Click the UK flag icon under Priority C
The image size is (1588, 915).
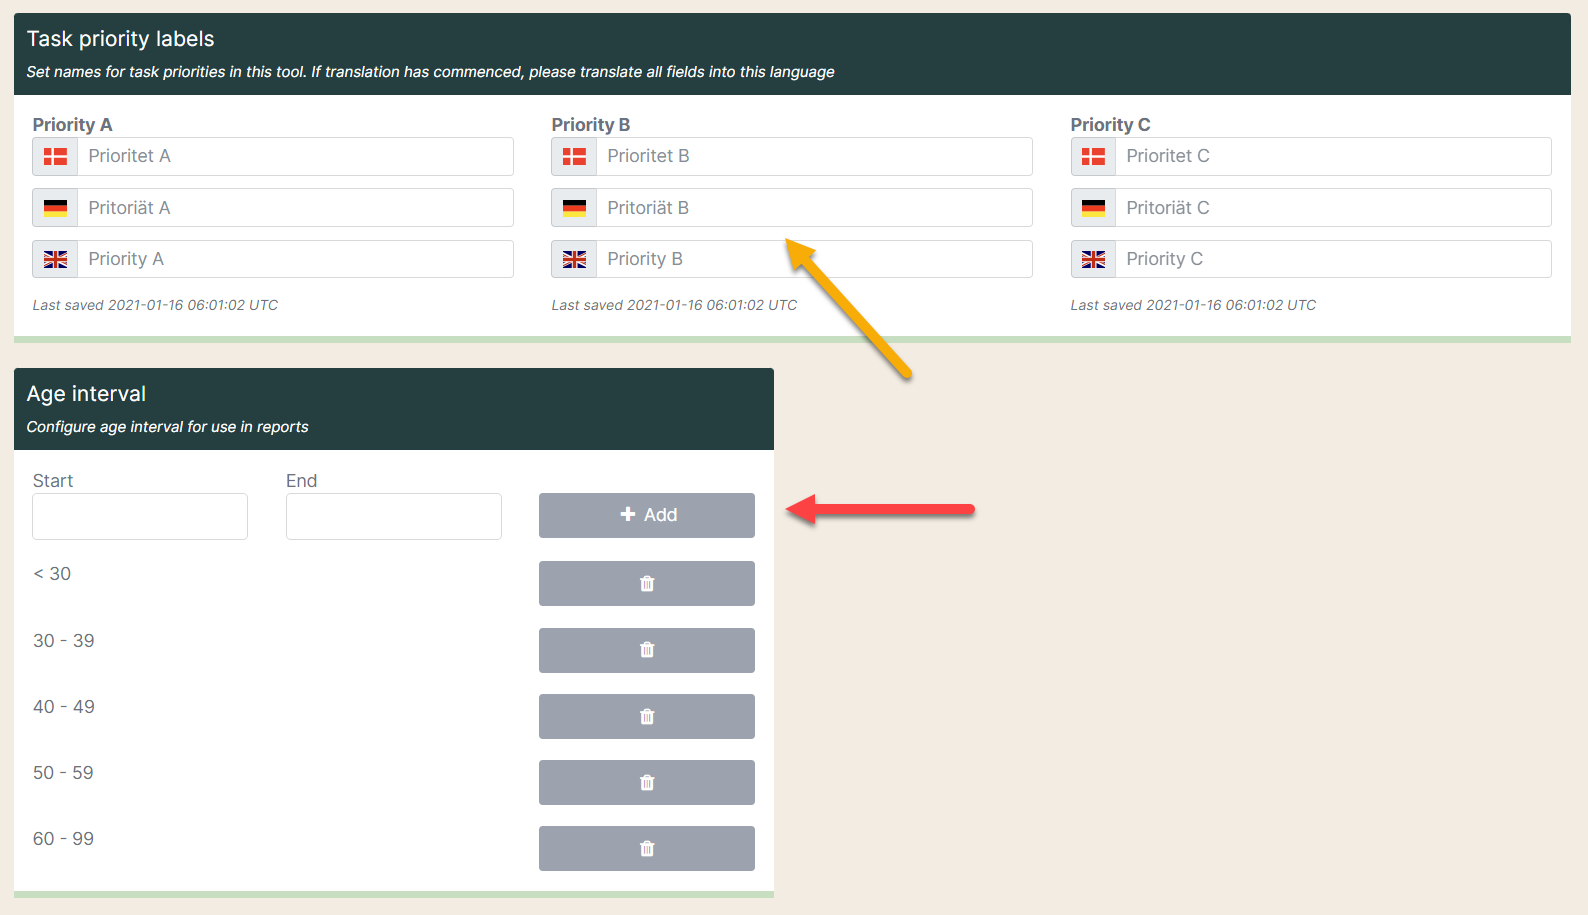[x=1093, y=260]
